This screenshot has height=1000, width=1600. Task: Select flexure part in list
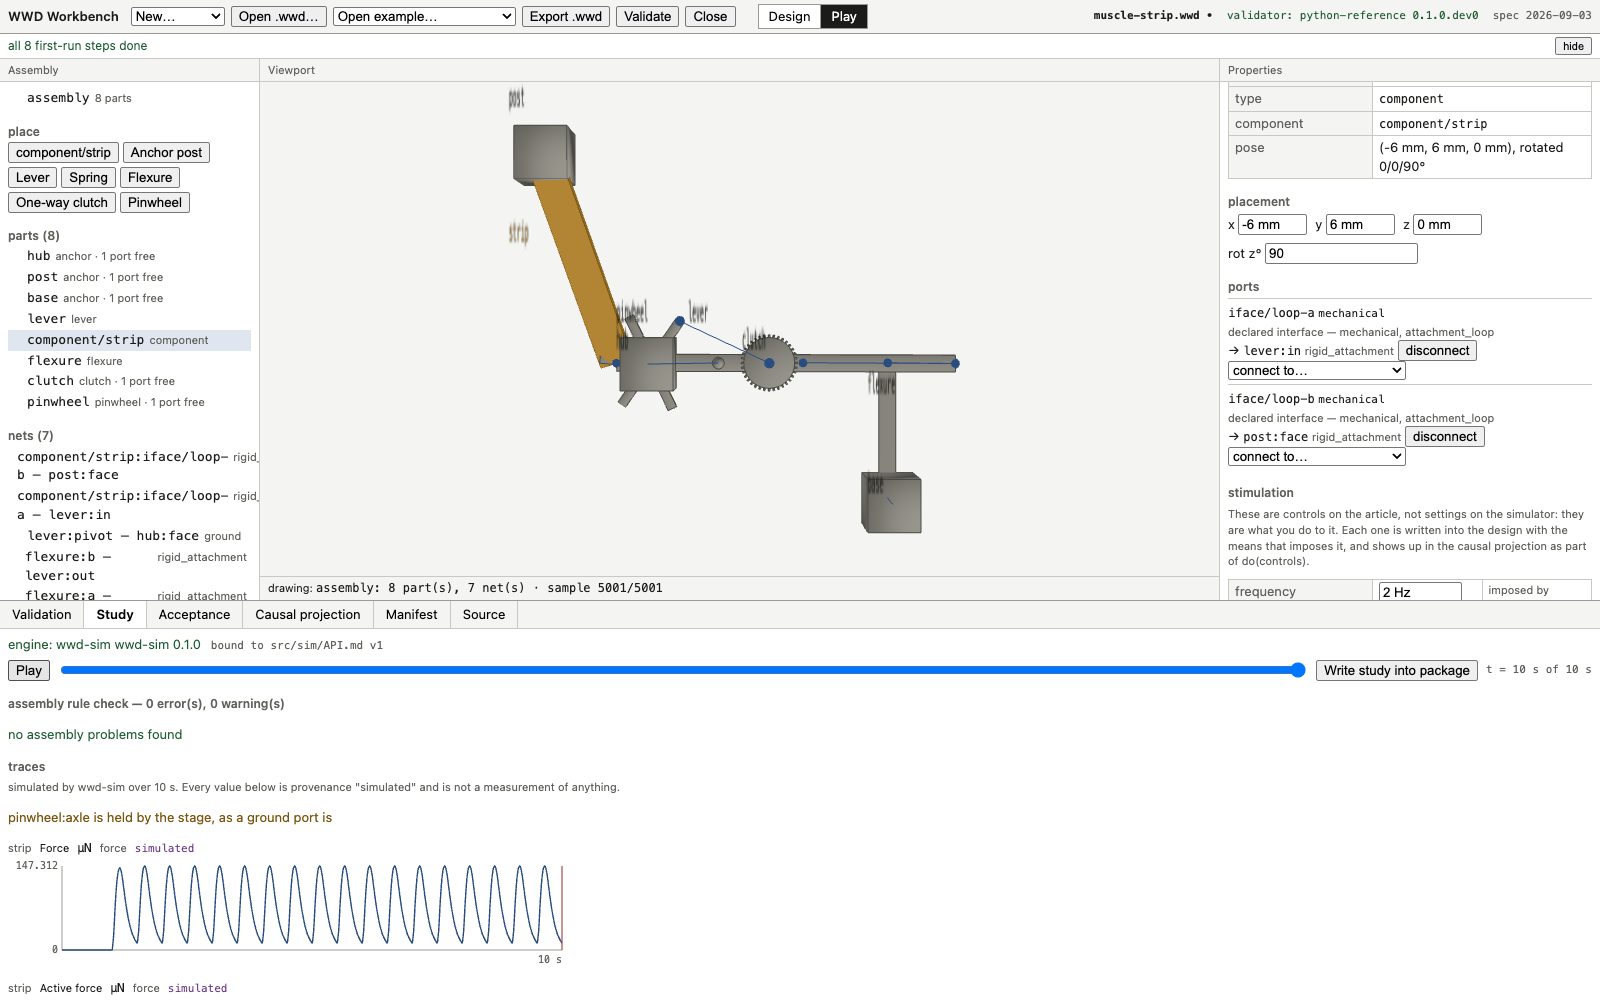point(130,361)
